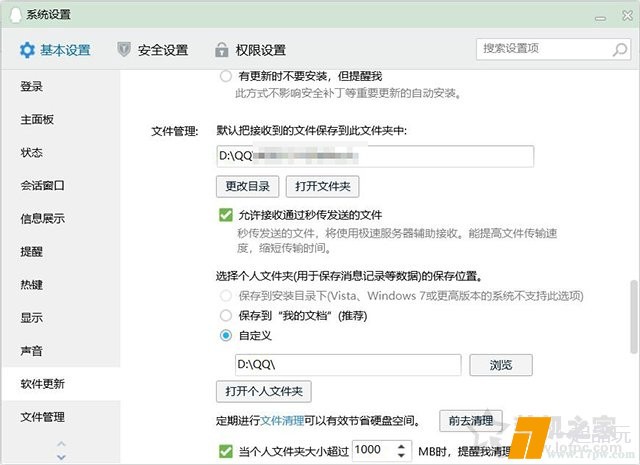Click the 打开个人文件夹 button
The height and width of the screenshot is (465, 640).
click(x=264, y=392)
